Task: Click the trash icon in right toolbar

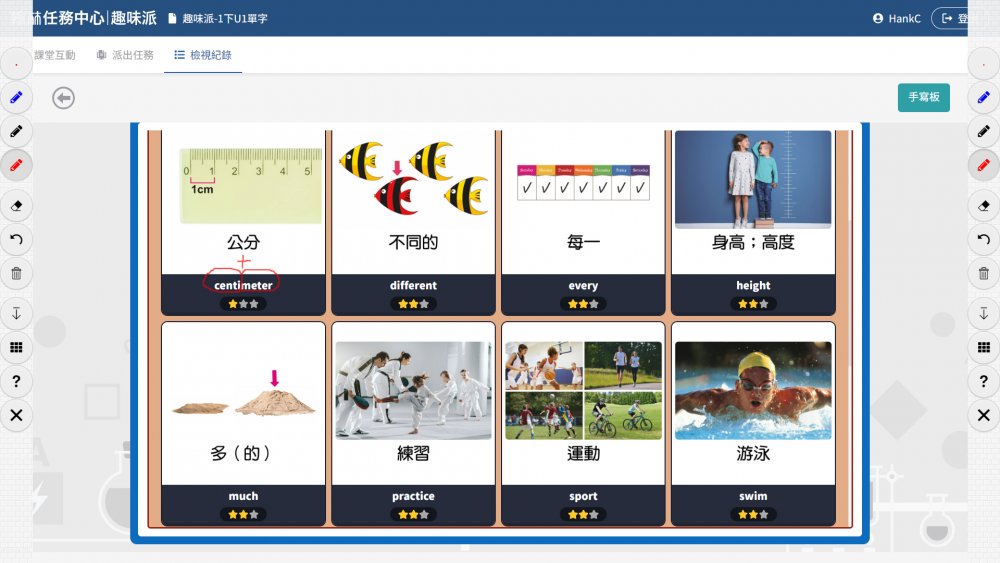Action: (984, 273)
